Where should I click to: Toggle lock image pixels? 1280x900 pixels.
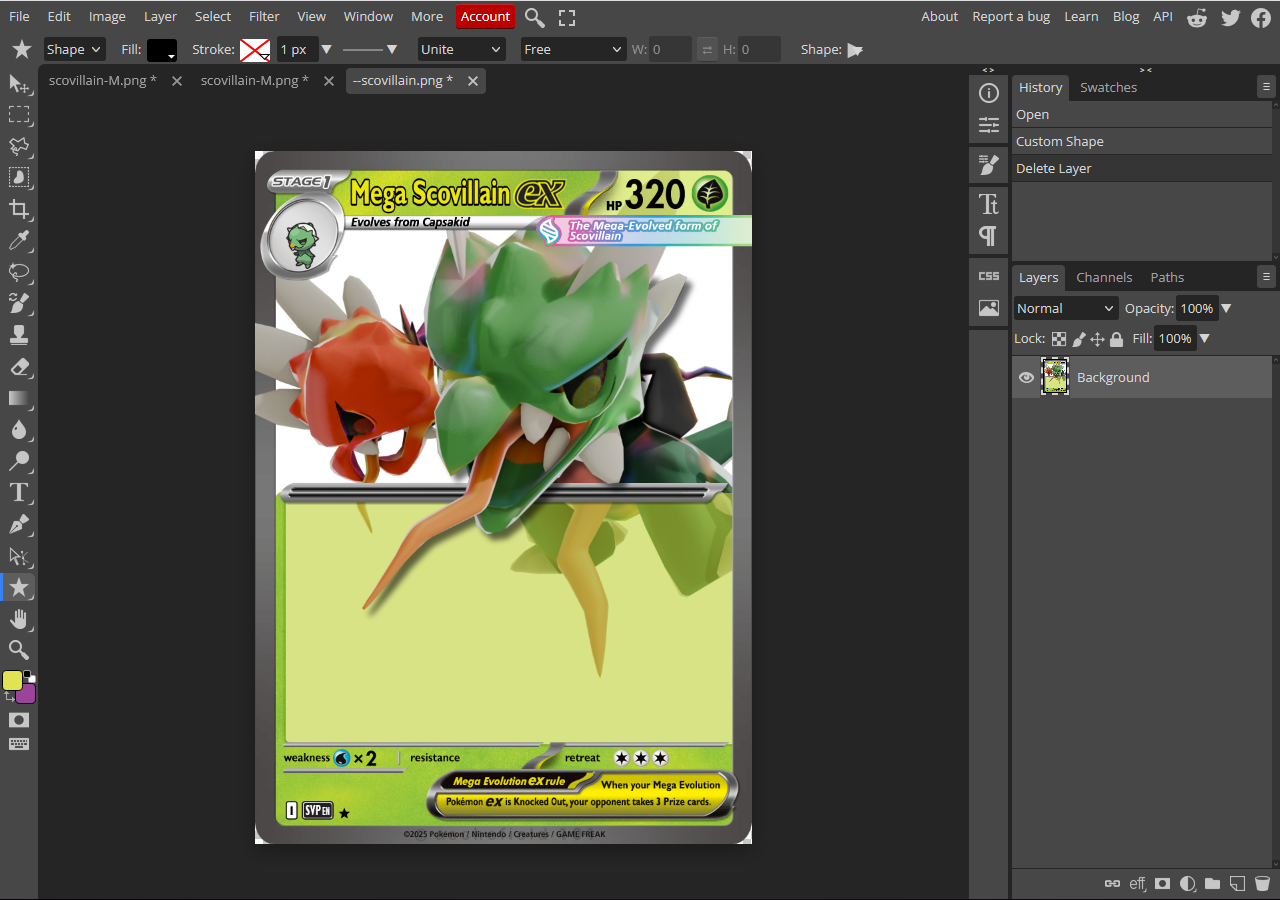tap(1079, 339)
